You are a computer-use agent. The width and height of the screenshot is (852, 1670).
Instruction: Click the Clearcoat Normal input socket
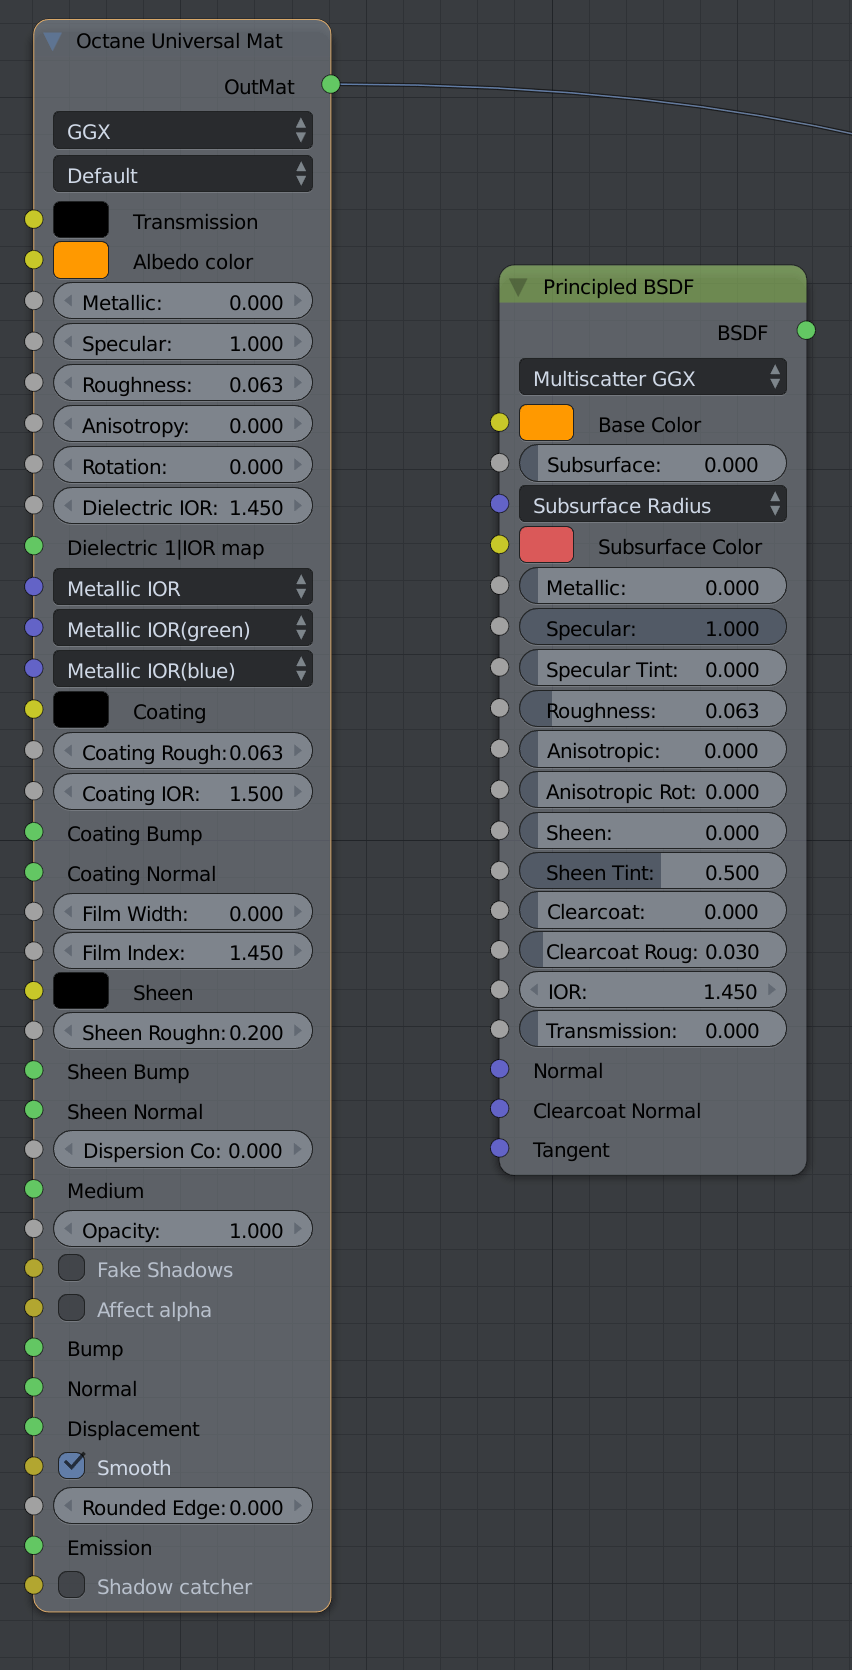click(500, 1109)
